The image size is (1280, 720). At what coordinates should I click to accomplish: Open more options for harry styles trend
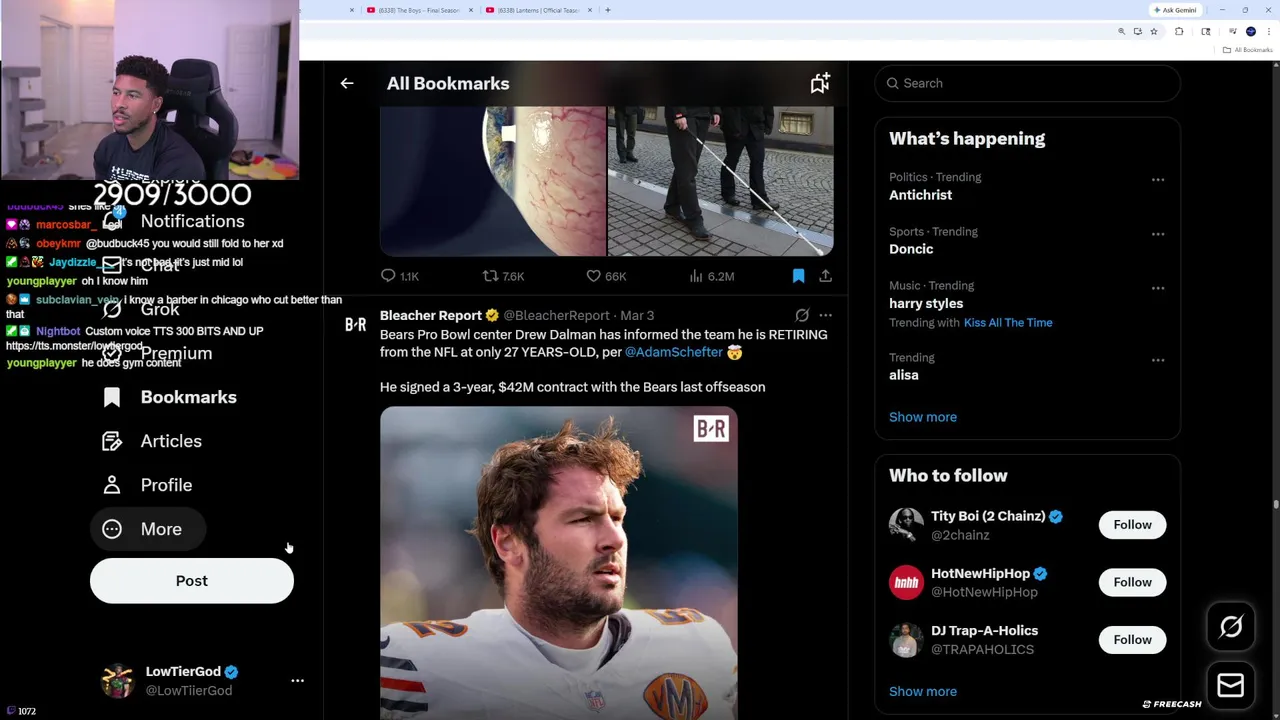(x=1158, y=288)
